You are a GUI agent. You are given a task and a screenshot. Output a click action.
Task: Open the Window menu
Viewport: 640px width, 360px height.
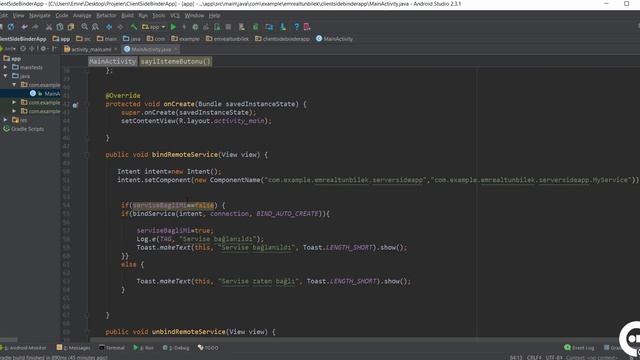tap(194, 16)
